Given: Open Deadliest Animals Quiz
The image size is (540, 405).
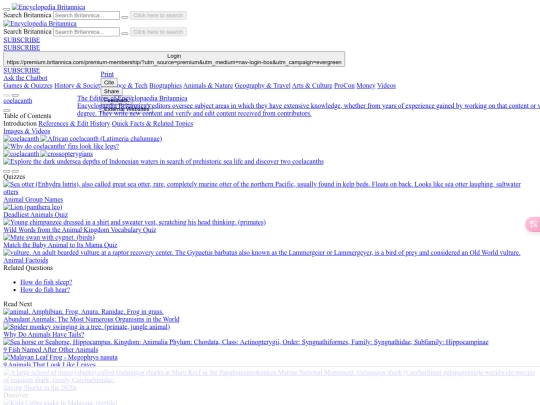Looking at the screenshot, I should pyautogui.click(x=35, y=215).
